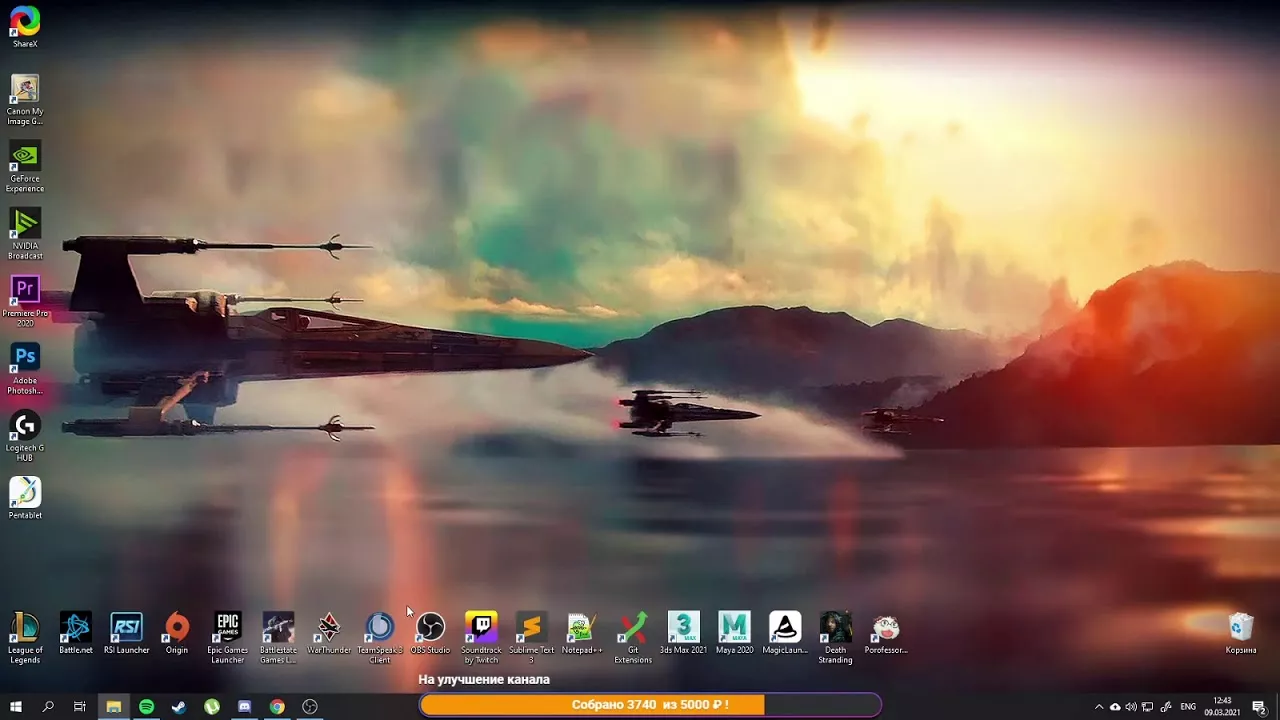Expand the hidden system tray icons

coord(1099,707)
